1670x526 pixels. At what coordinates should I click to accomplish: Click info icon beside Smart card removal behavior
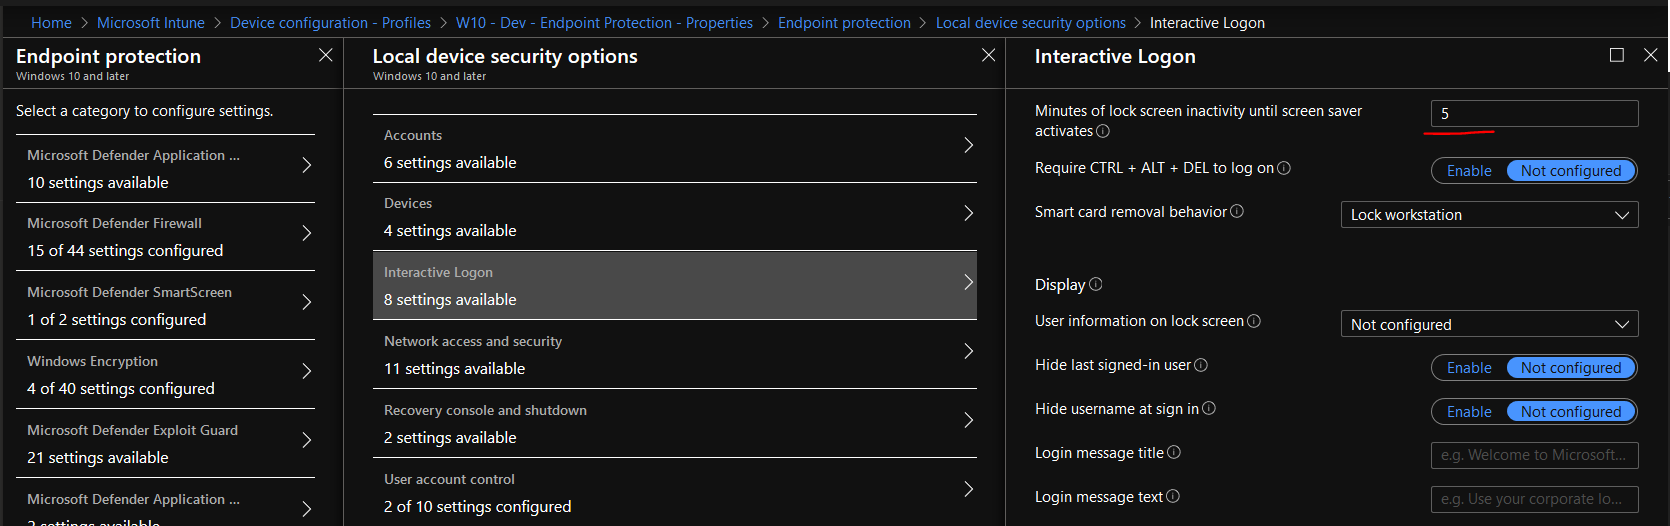pos(1237,211)
